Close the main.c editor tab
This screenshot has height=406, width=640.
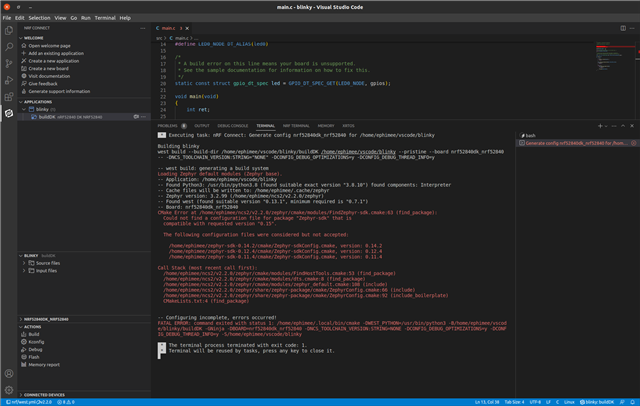[x=187, y=28]
